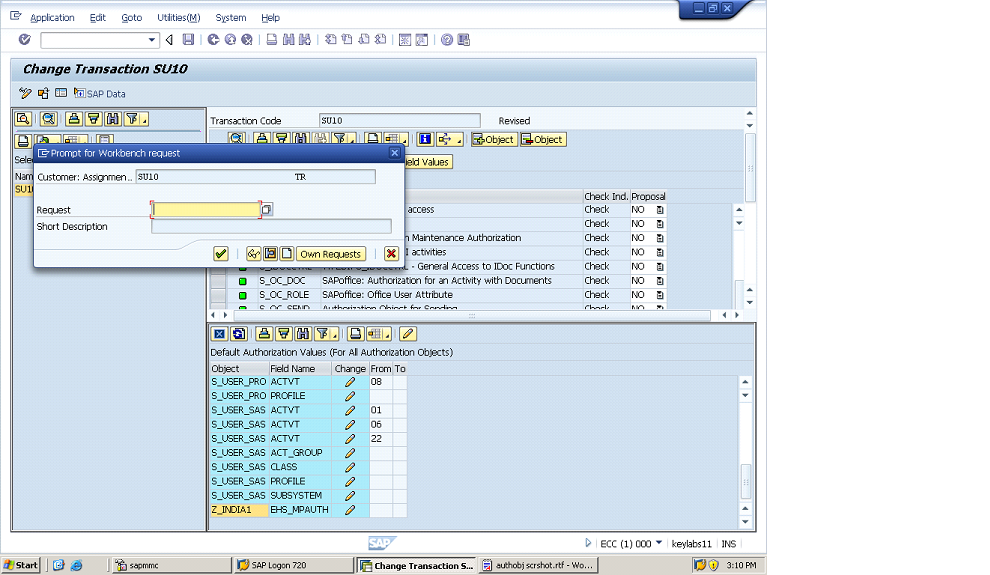The image size is (990, 575).
Task: Open the Edit menu
Action: (x=97, y=18)
